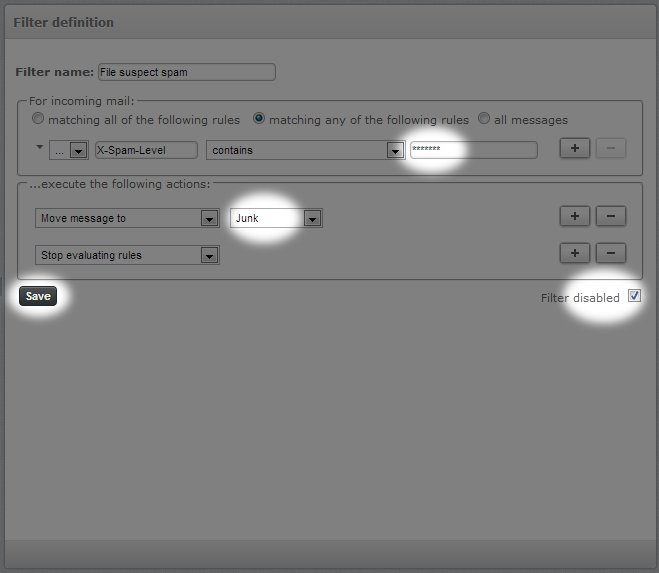Open the header selector dropdown showing "..."
659x573 pixels.
pos(68,150)
